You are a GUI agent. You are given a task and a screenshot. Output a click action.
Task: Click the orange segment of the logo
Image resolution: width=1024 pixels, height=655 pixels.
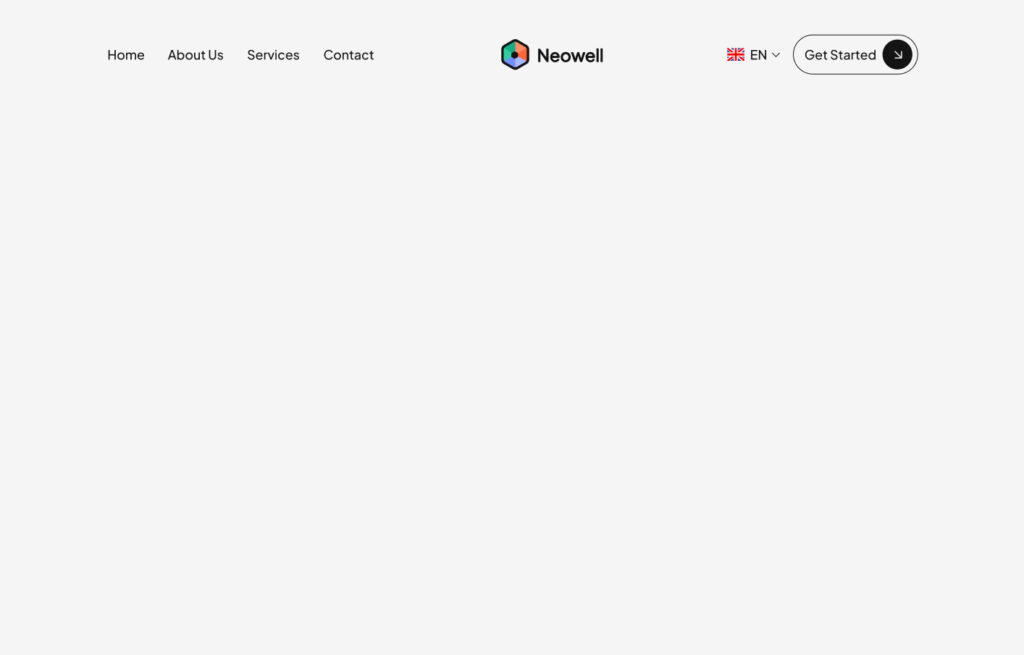(521, 50)
